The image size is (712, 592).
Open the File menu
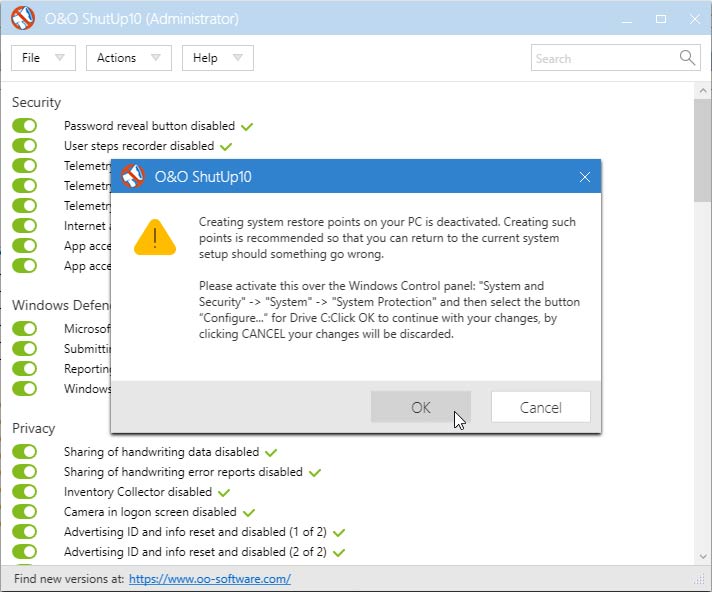(x=43, y=58)
